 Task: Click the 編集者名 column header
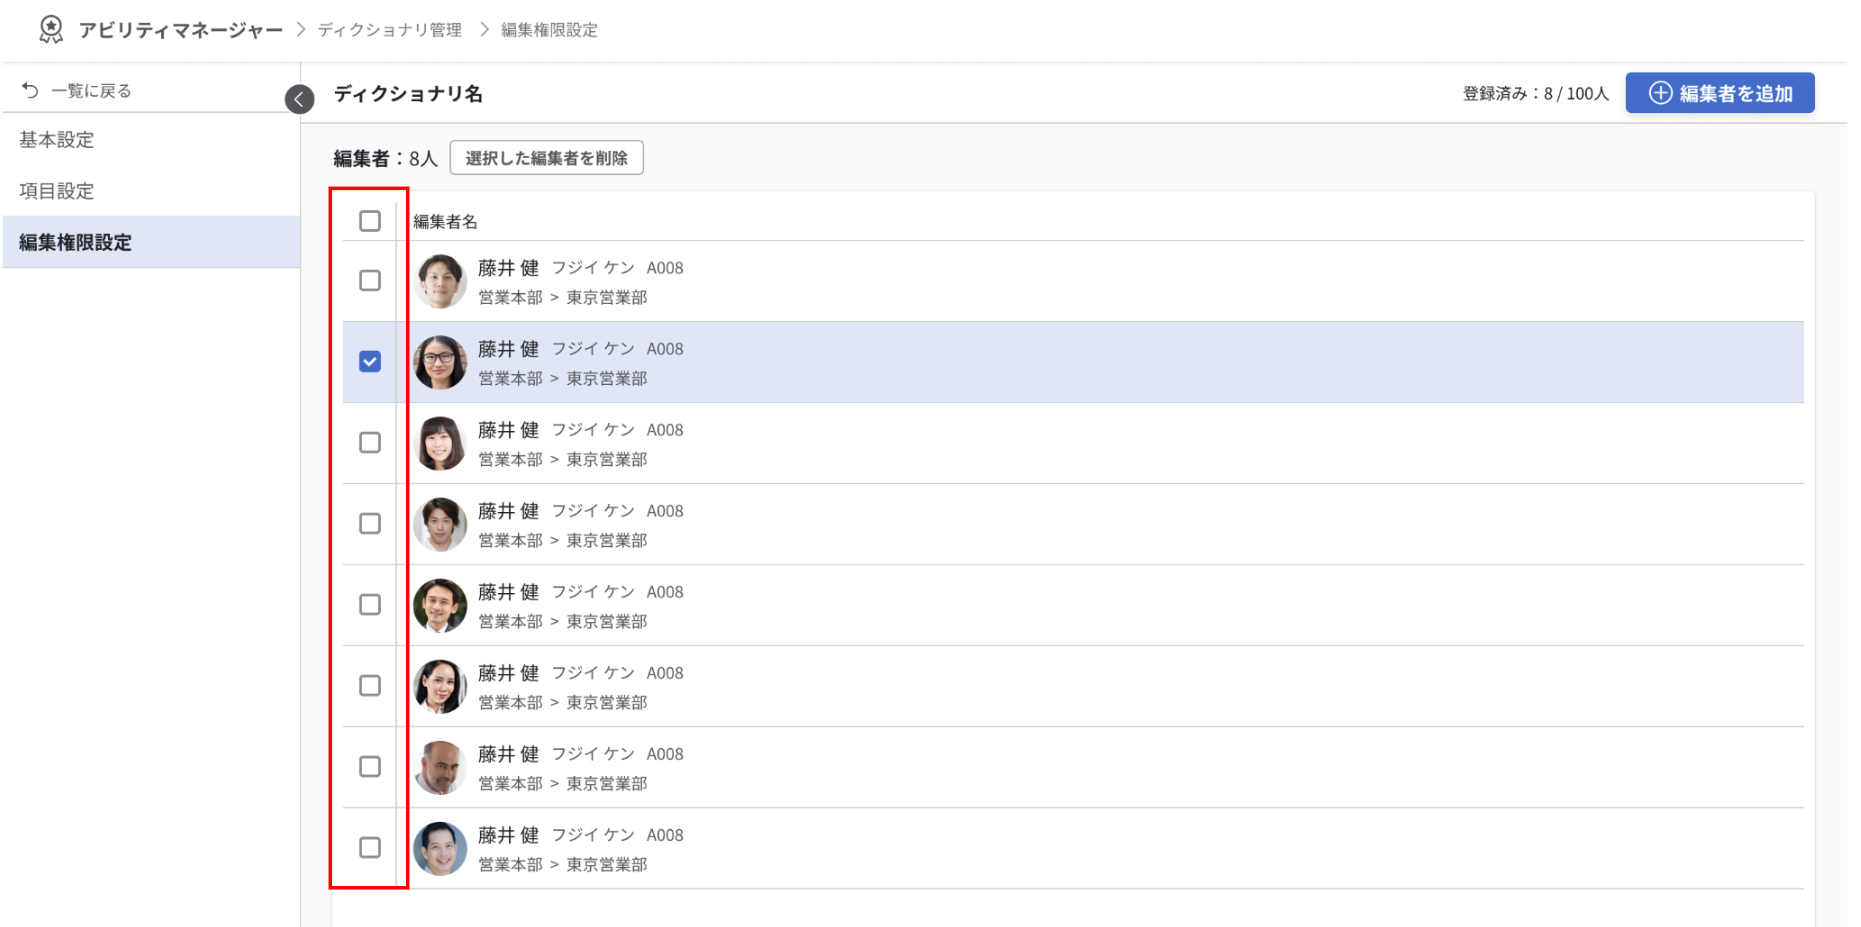[443, 220]
